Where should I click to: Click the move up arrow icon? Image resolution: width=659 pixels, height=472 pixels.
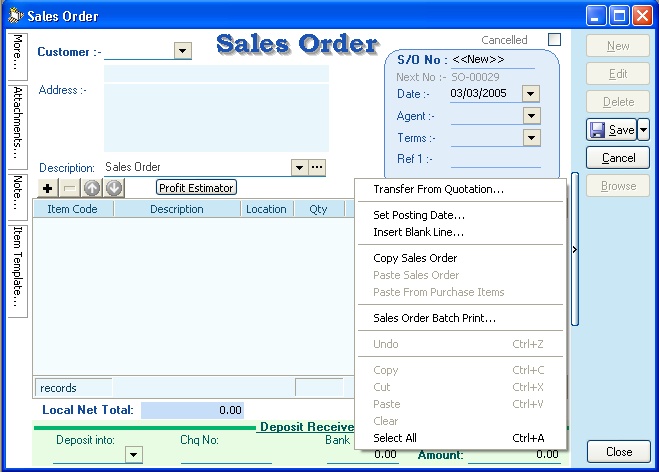pyautogui.click(x=92, y=188)
